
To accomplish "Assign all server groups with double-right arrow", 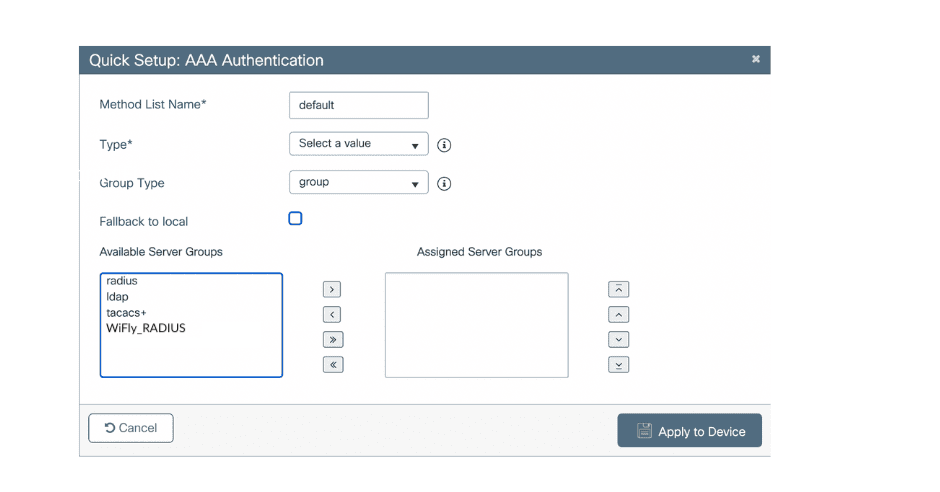I will (x=333, y=340).
